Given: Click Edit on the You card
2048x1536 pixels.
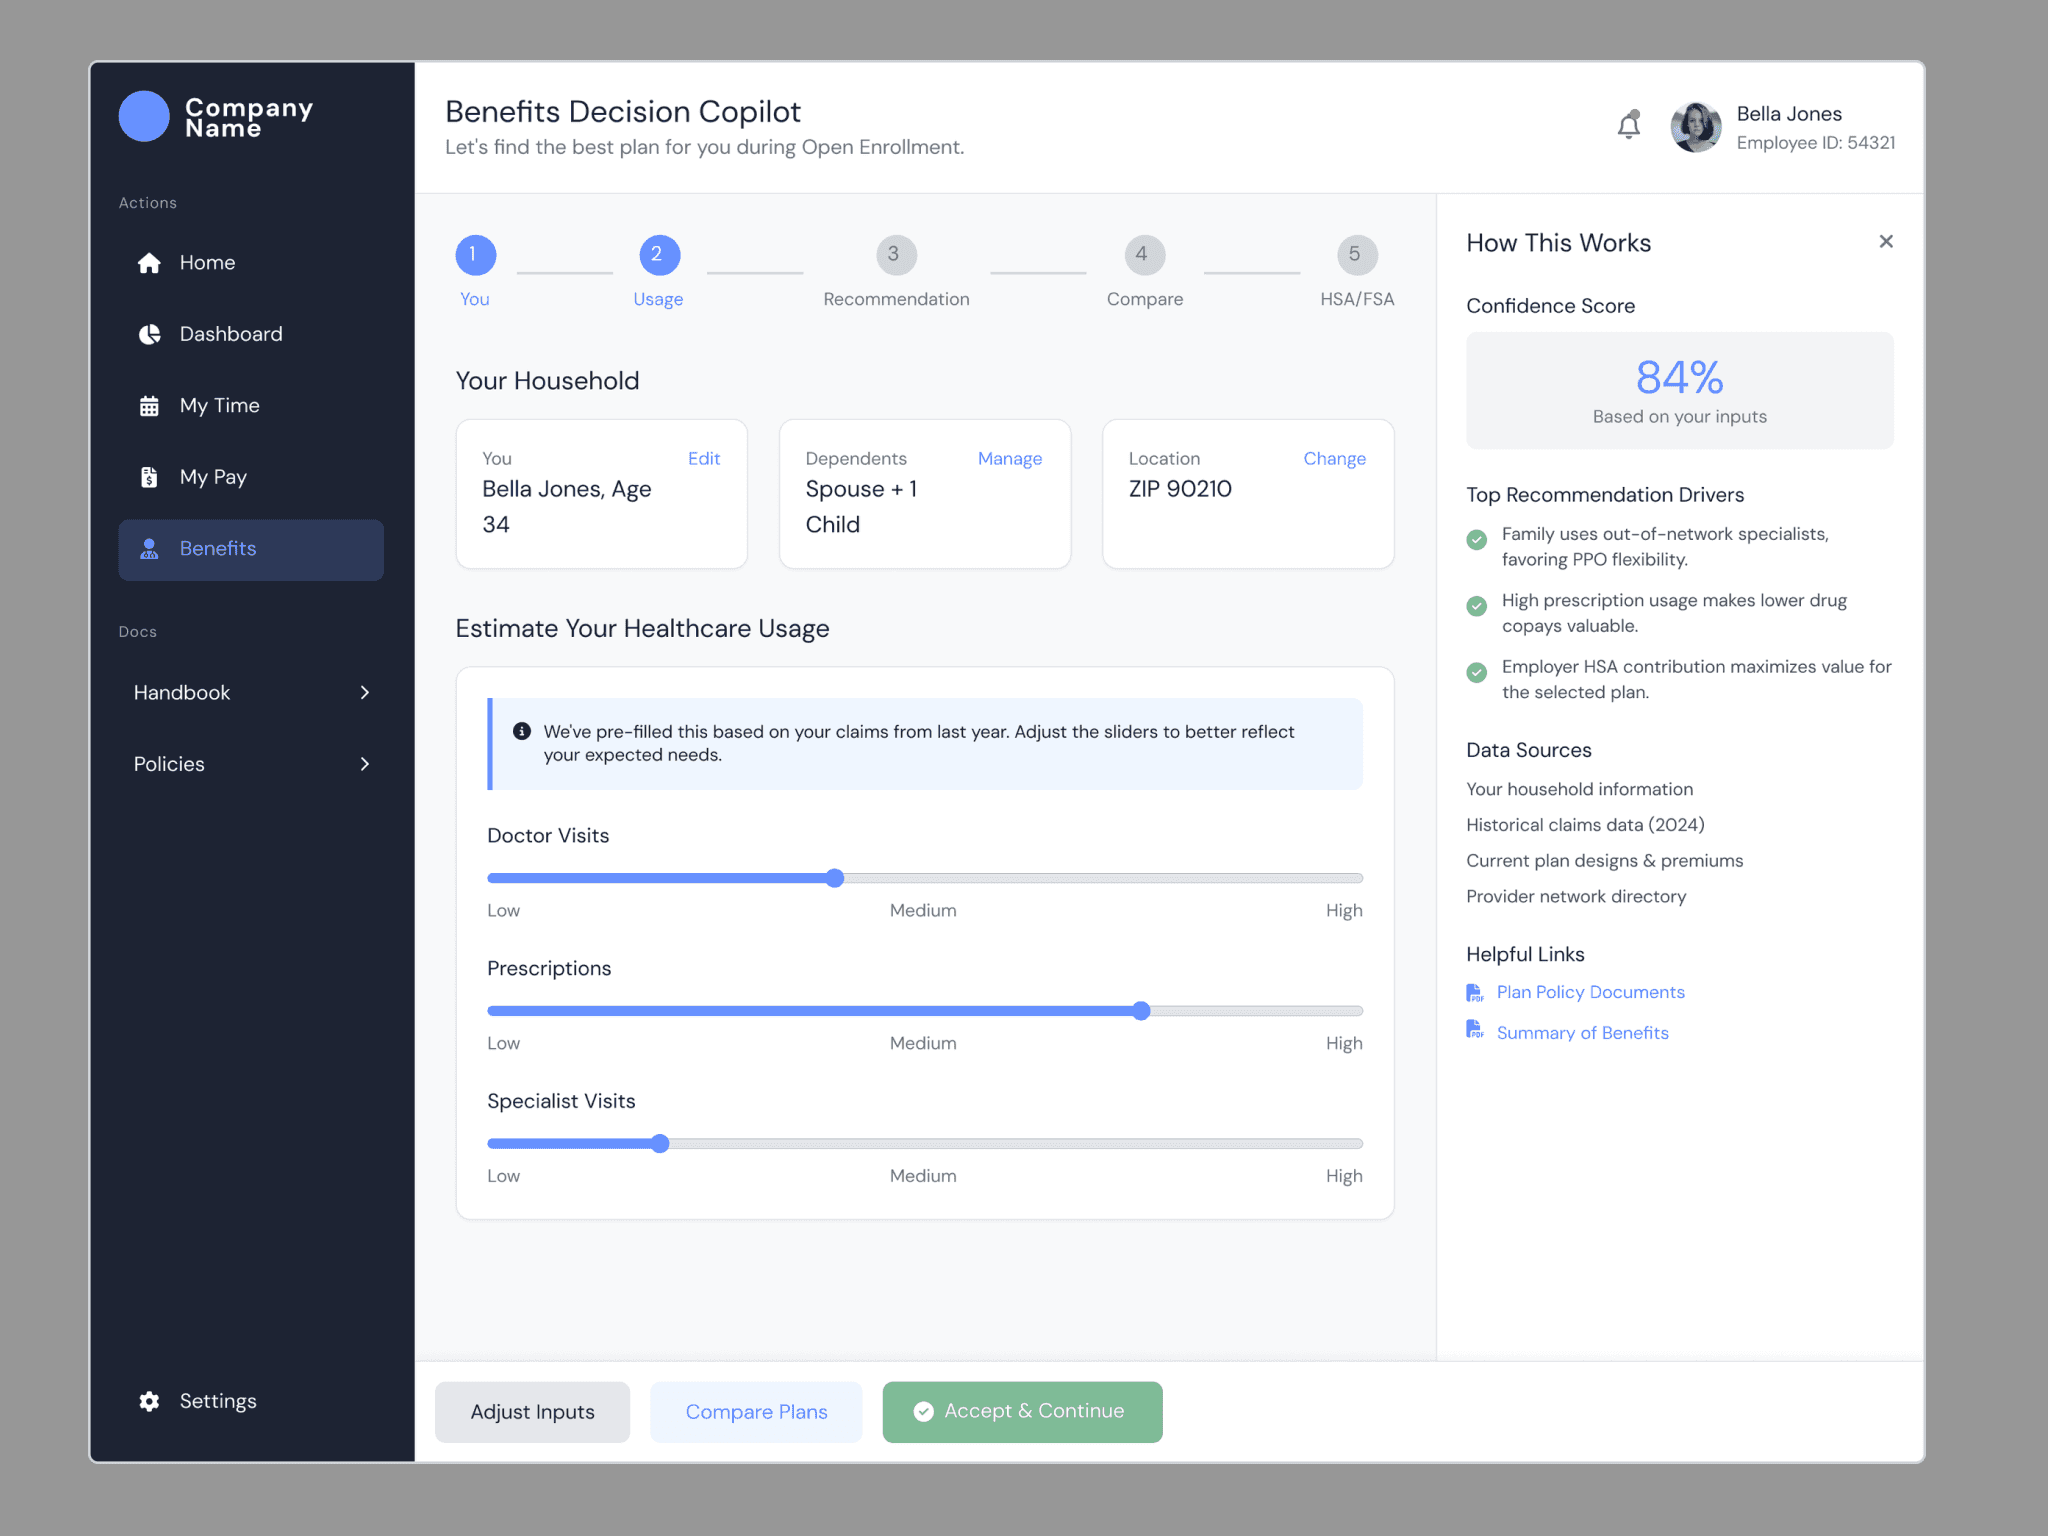Looking at the screenshot, I should coord(703,458).
